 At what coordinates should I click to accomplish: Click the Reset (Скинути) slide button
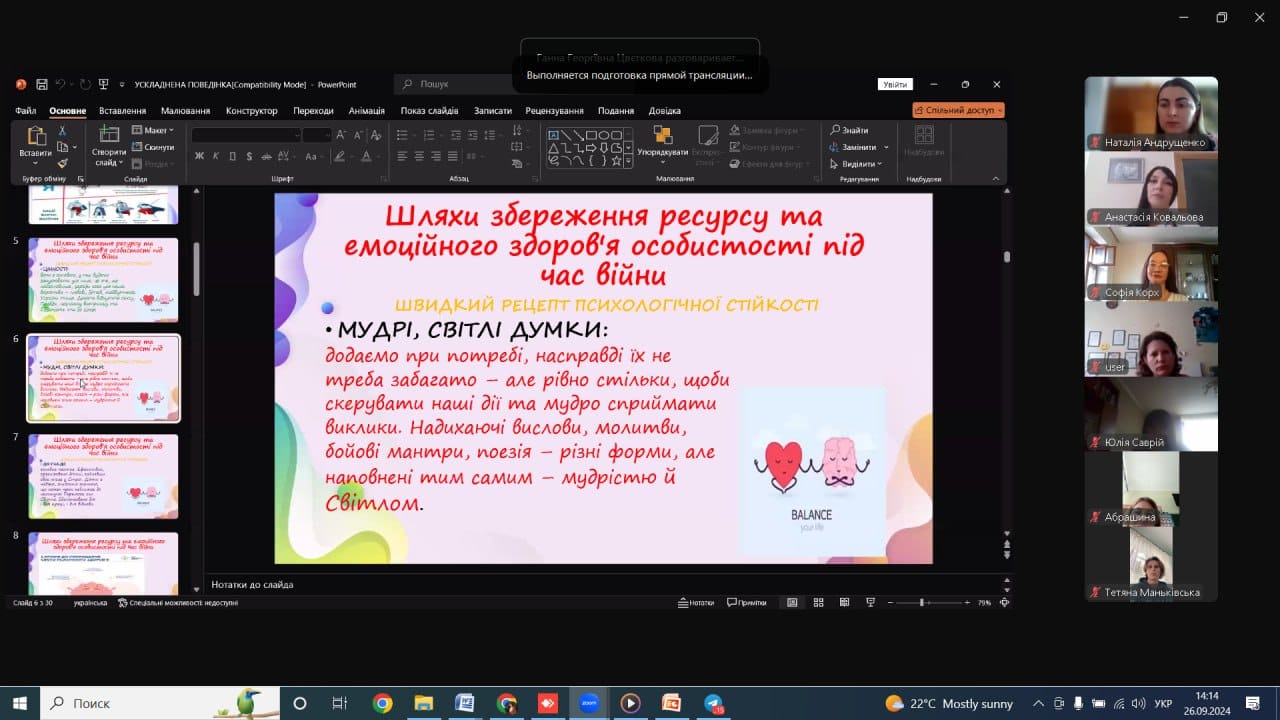click(153, 147)
